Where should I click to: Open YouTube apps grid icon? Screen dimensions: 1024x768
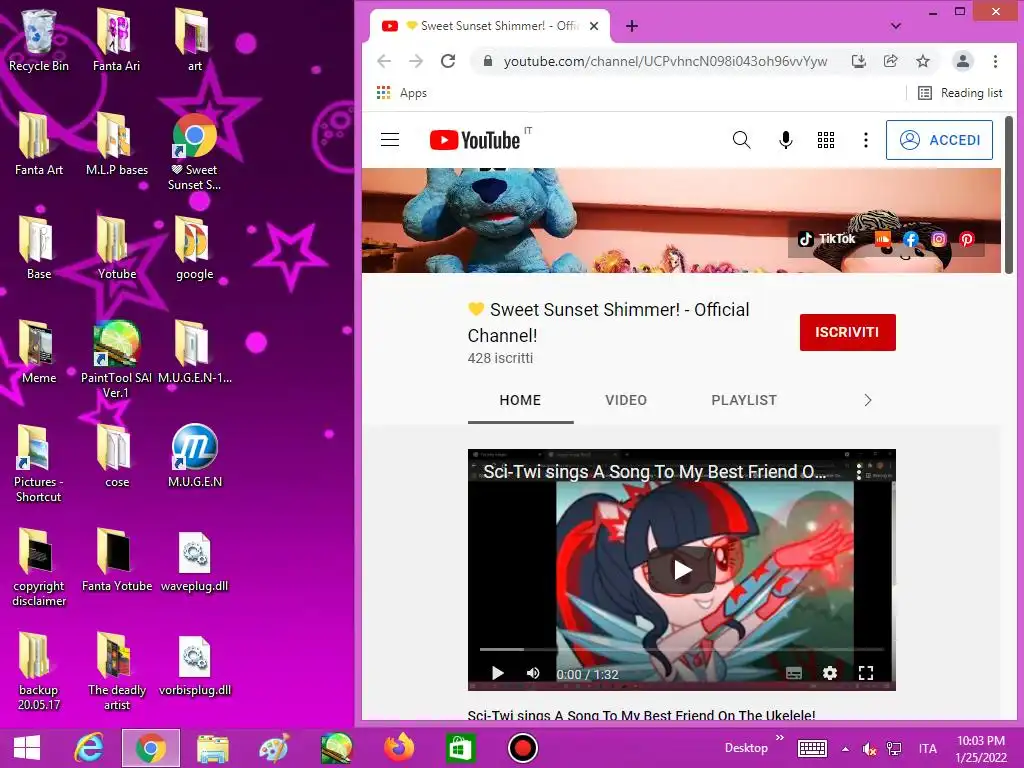(x=826, y=140)
